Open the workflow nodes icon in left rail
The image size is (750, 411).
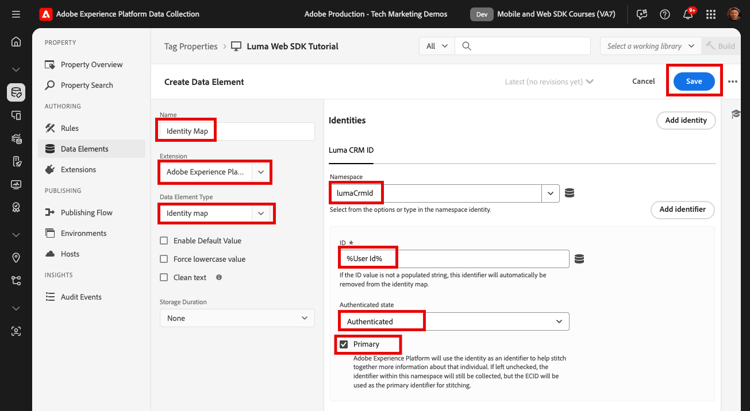[x=16, y=281]
